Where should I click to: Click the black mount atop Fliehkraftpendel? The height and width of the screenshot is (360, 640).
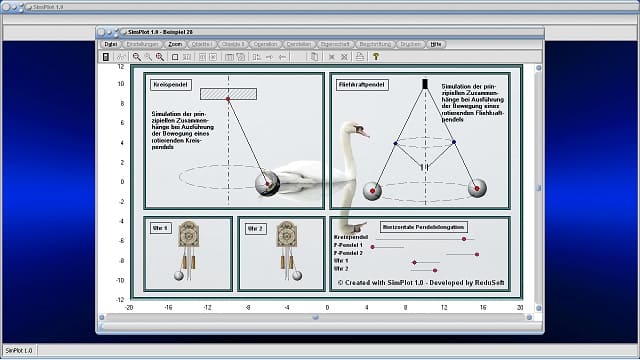(425, 84)
